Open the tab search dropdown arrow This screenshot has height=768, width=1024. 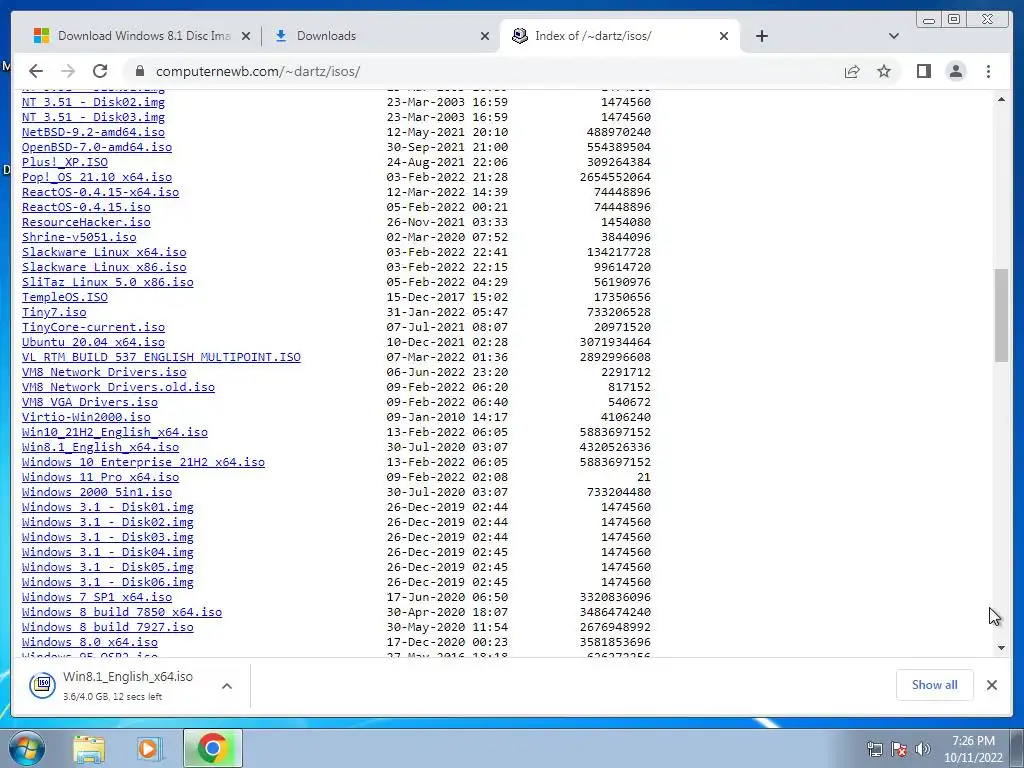point(894,36)
